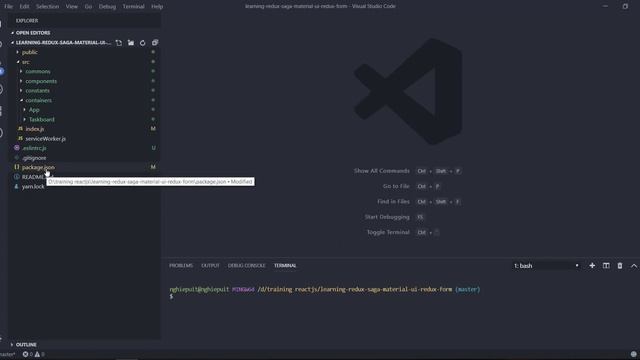The image size is (640, 360).
Task: Open the Go menu
Action: click(88, 7)
